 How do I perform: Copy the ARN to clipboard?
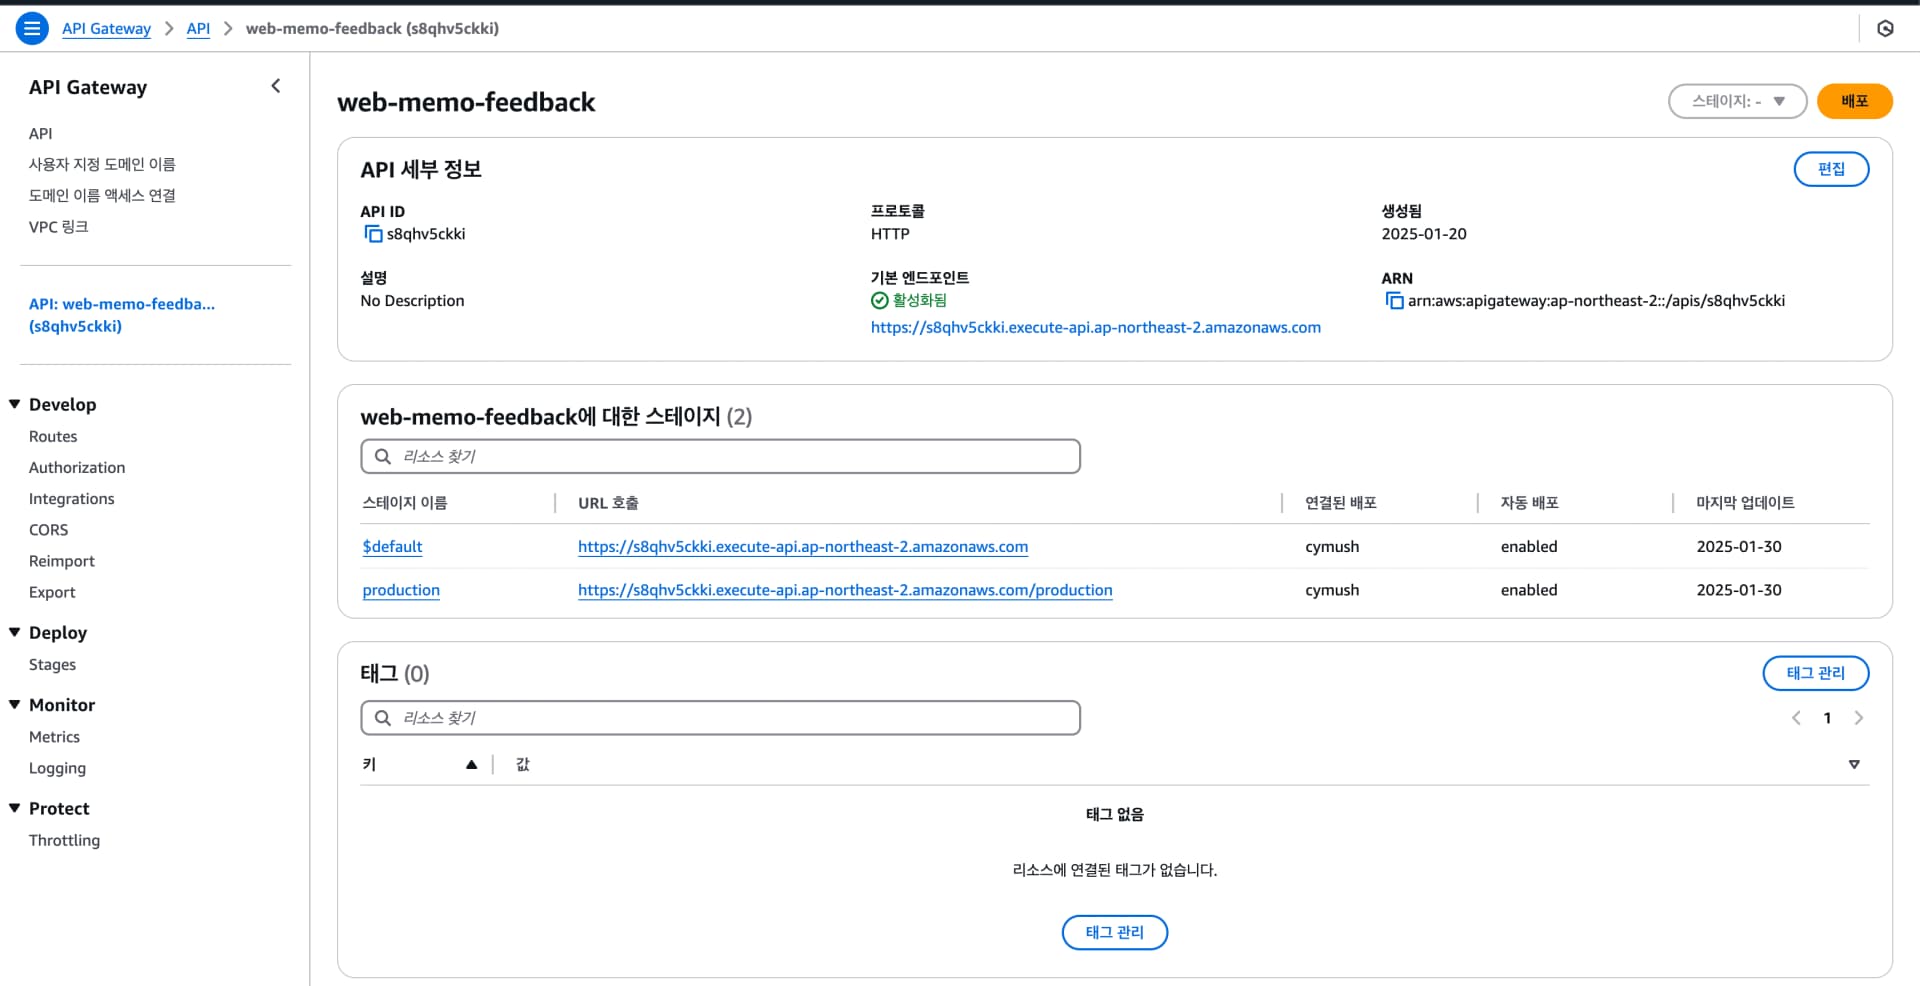click(1394, 301)
